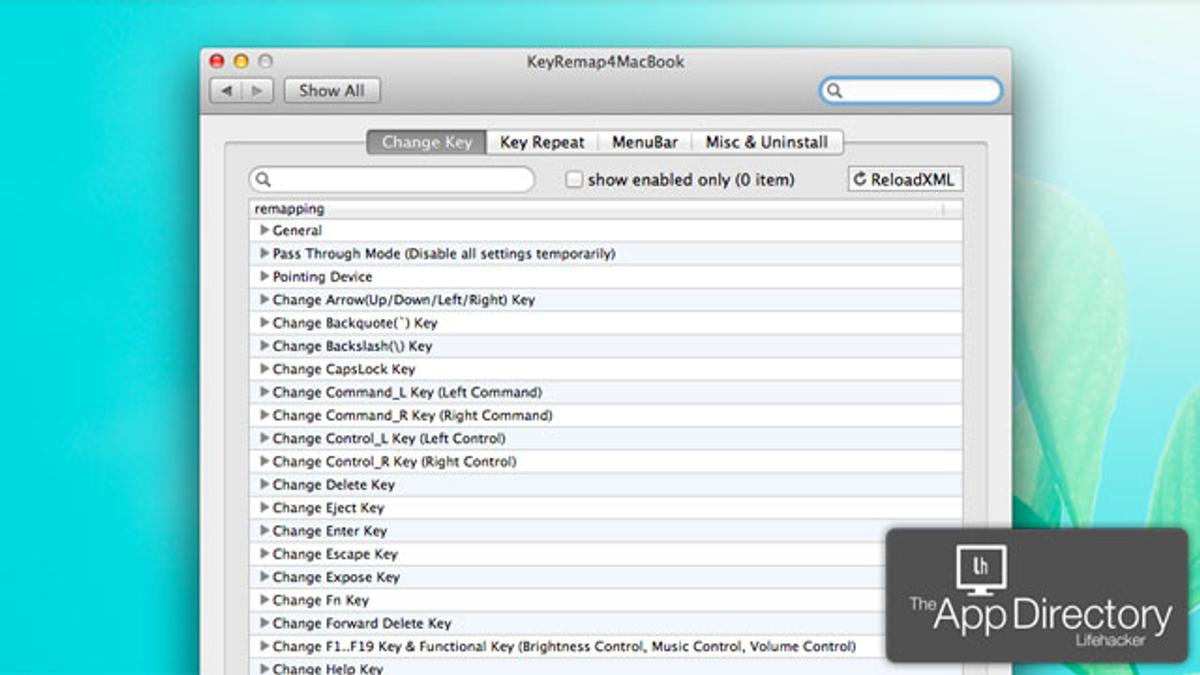Minimize the KeyRemap4MacBook window
Viewport: 1200px width, 675px height.
[240, 62]
